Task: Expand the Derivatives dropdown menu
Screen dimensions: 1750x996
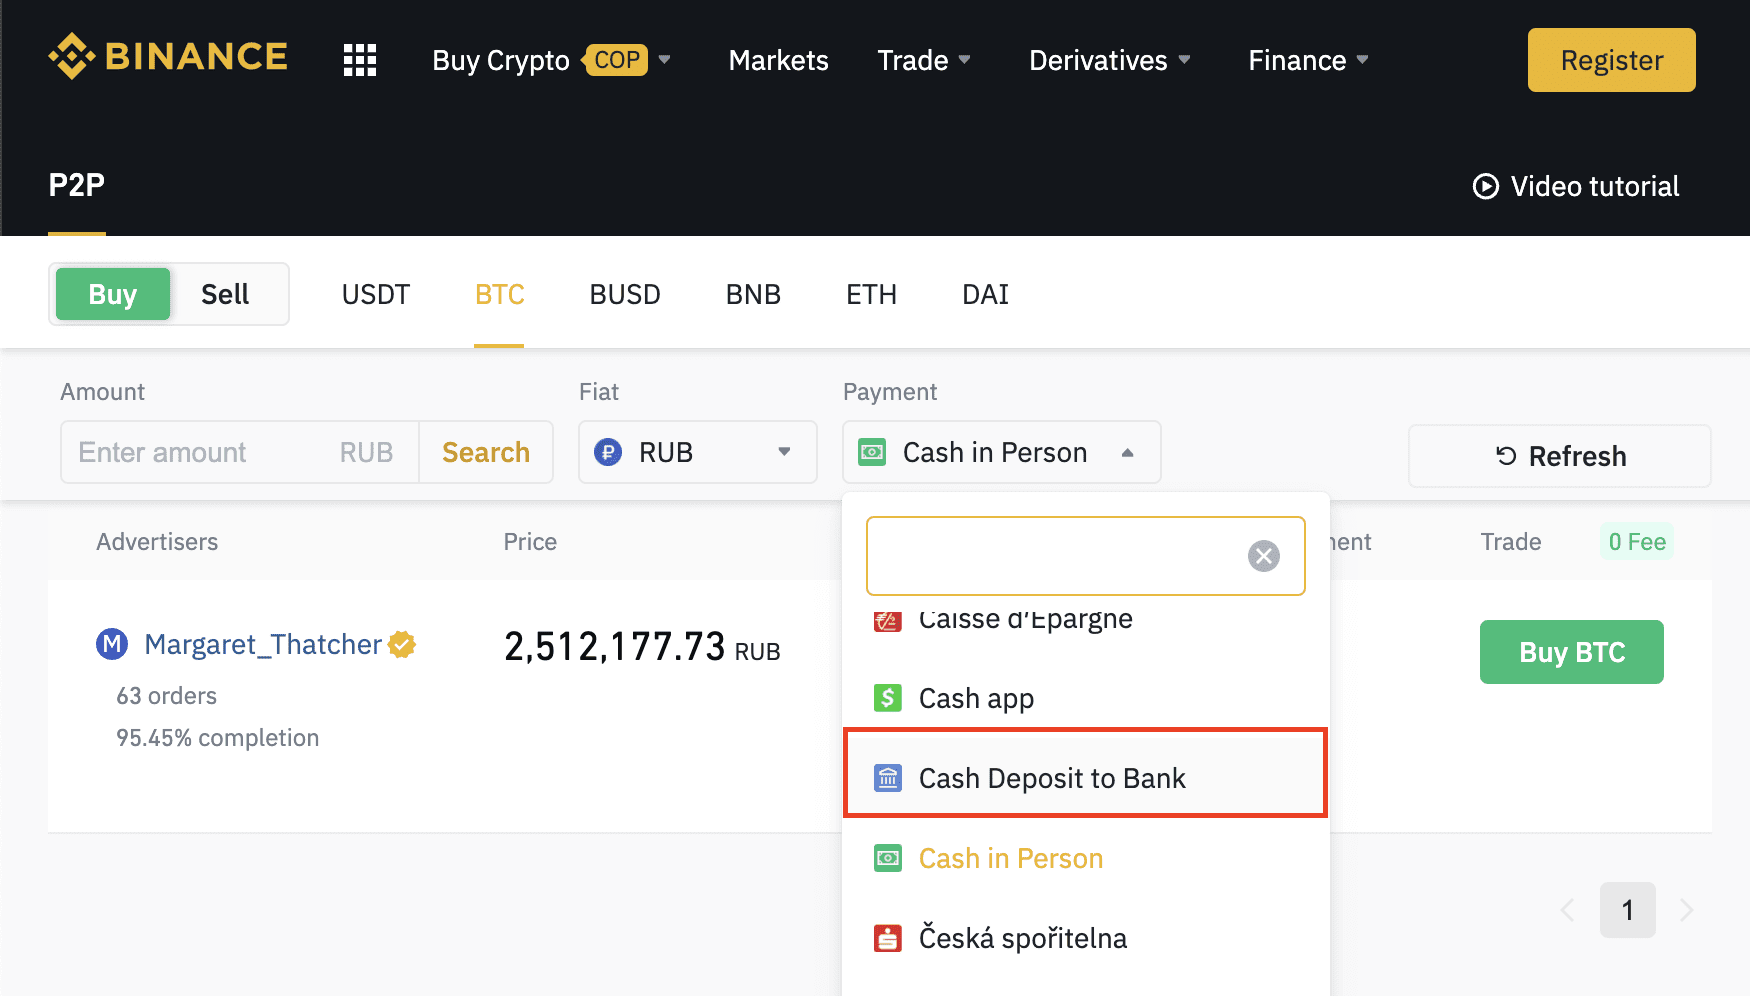Action: (1110, 60)
